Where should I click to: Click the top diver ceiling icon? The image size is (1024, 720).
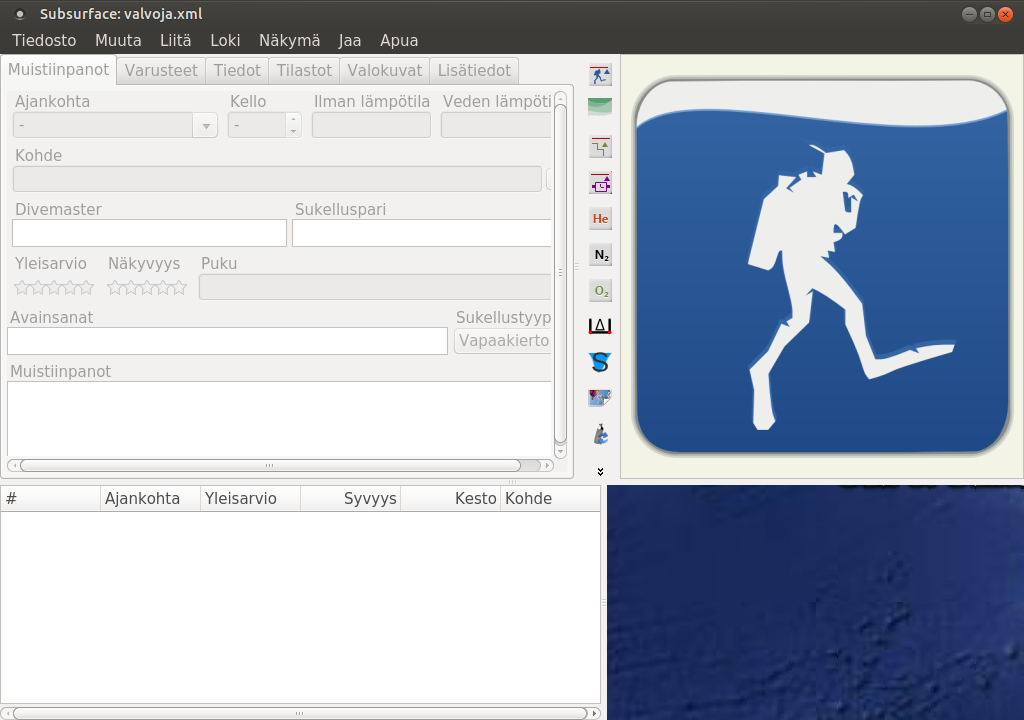(600, 75)
